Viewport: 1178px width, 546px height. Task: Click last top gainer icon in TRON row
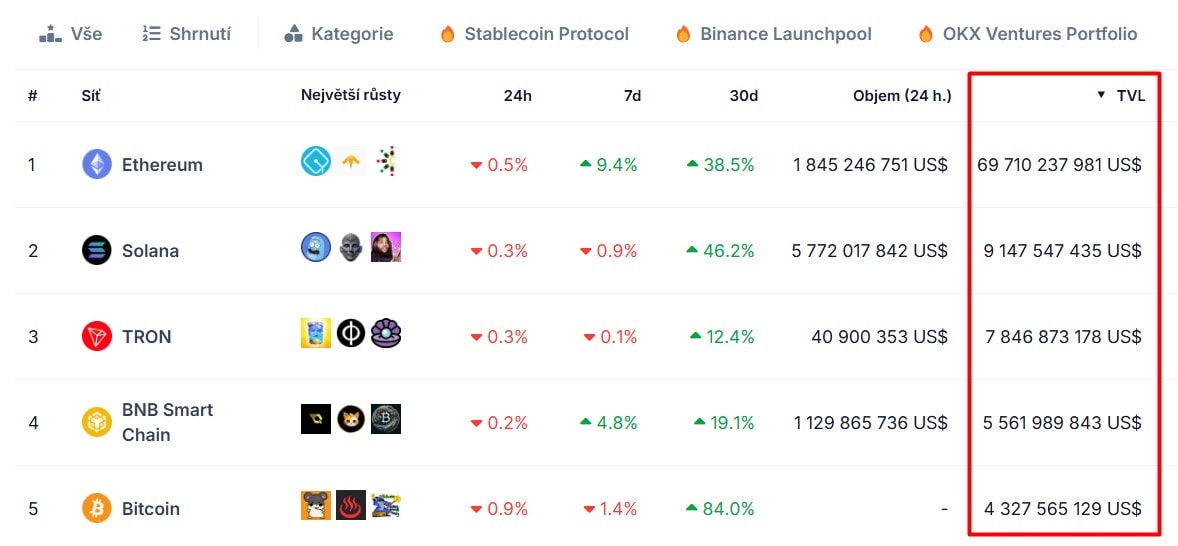click(x=386, y=333)
